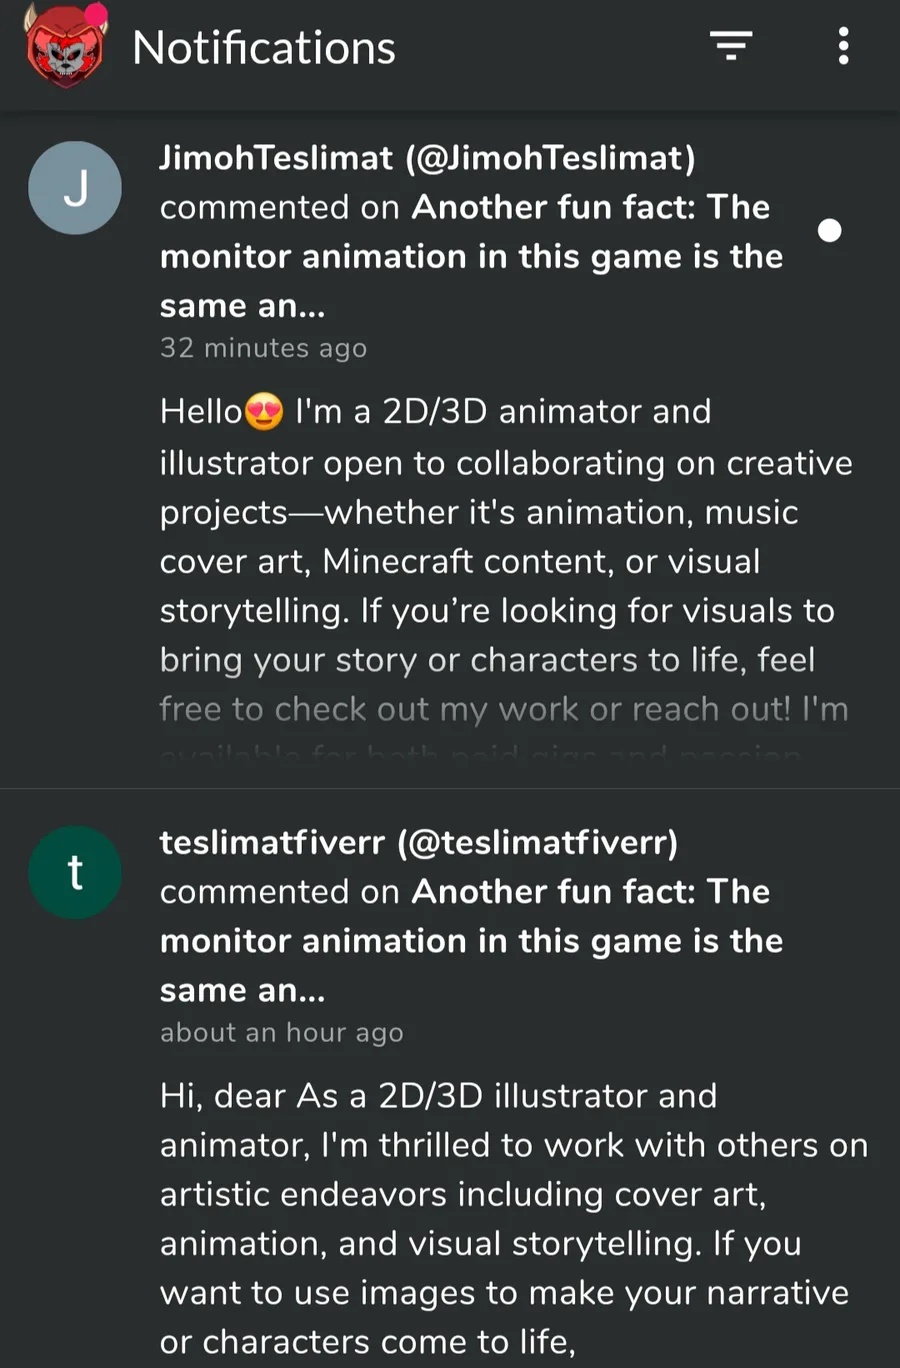The height and width of the screenshot is (1368, 900).
Task: Open JimohTeslimat's display name link
Action: point(276,158)
